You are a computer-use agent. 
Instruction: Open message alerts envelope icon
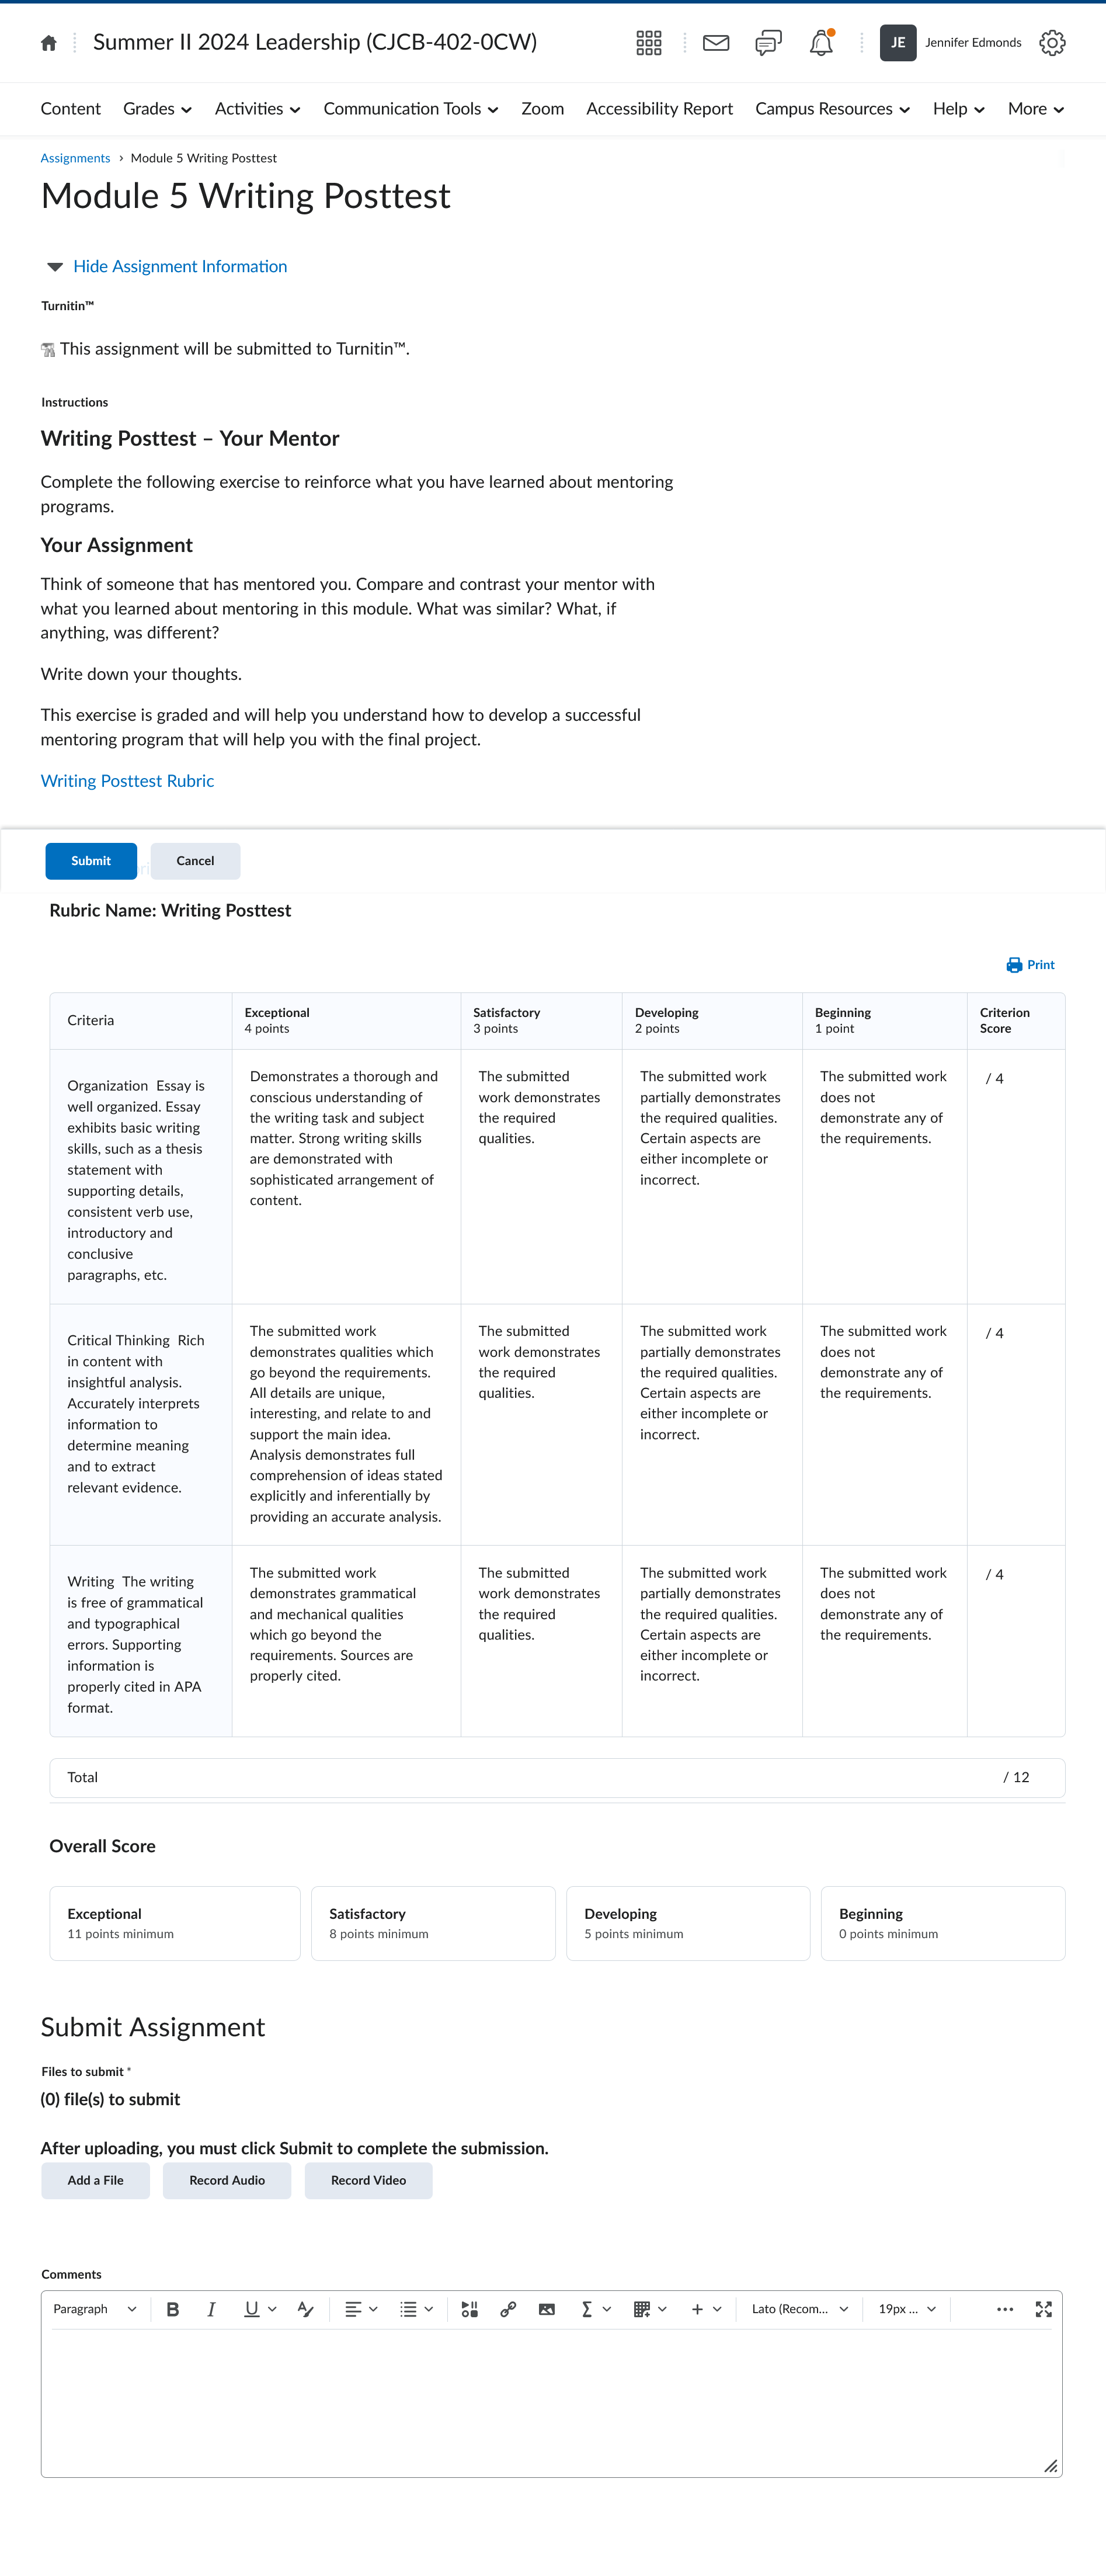tap(716, 43)
